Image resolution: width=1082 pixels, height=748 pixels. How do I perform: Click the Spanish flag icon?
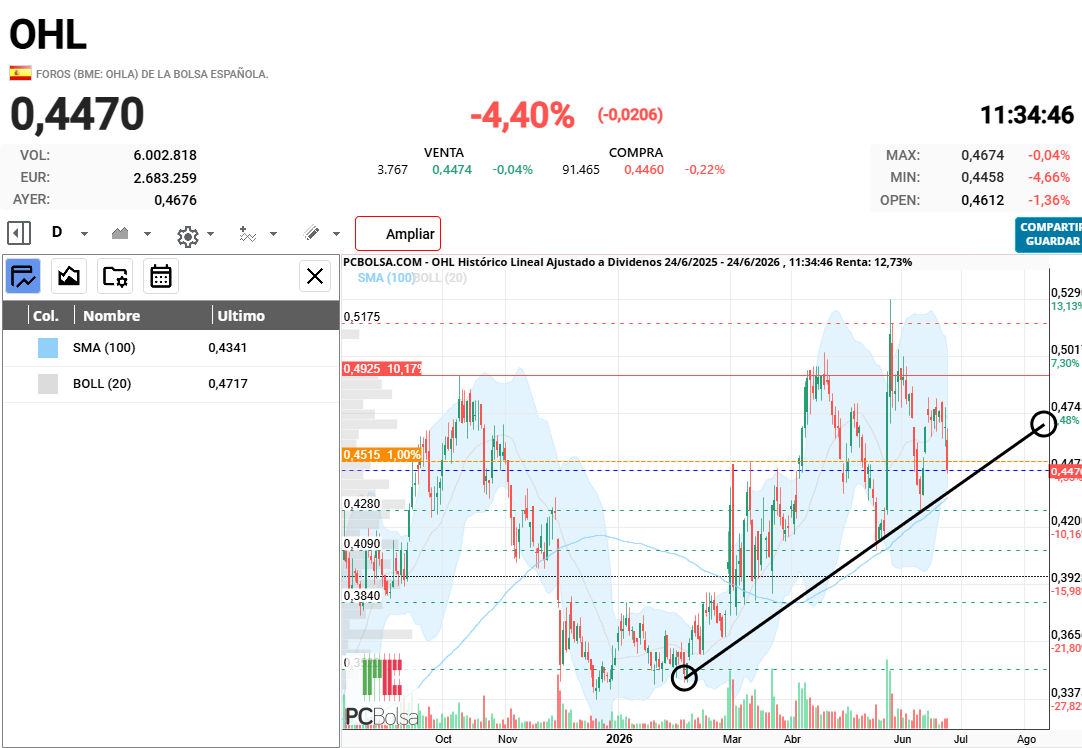pyautogui.click(x=20, y=73)
